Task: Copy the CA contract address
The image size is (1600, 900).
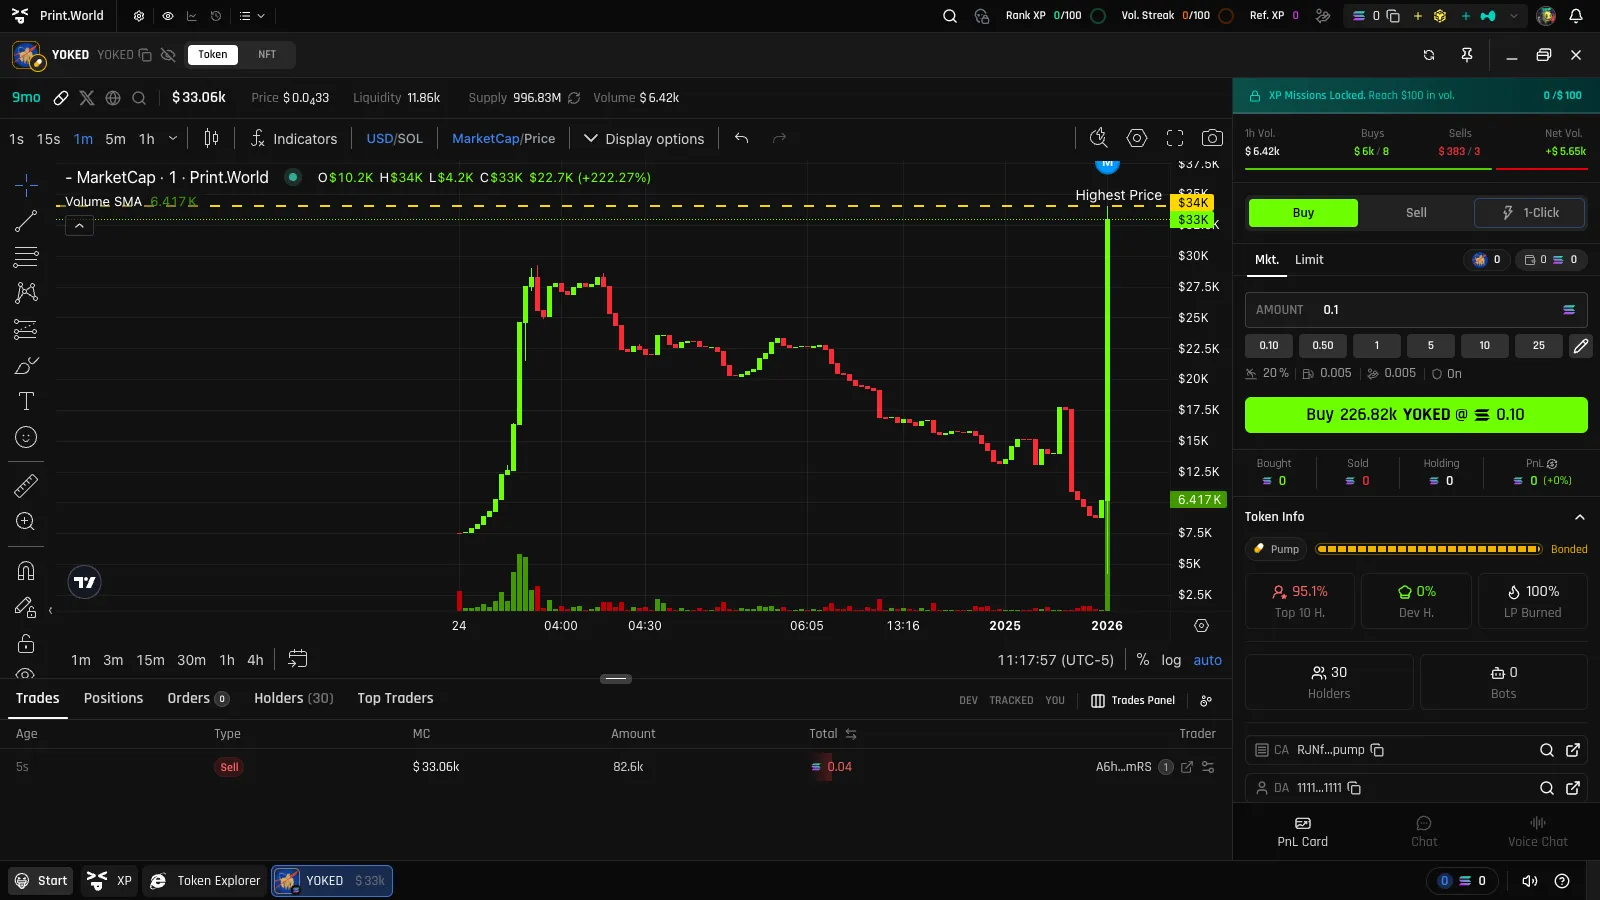Action: click(x=1377, y=750)
